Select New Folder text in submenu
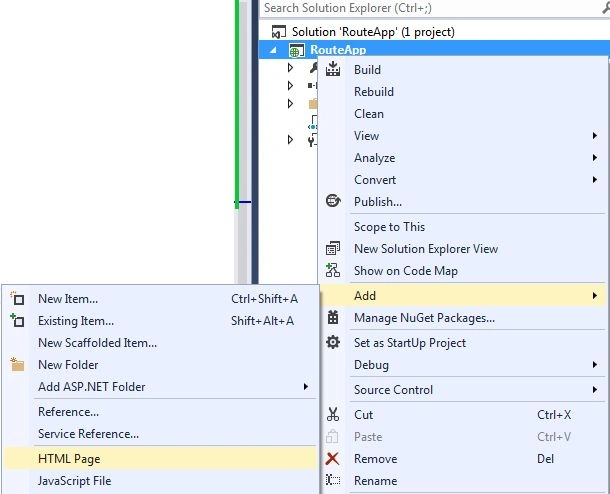This screenshot has height=494, width=610. tap(68, 365)
